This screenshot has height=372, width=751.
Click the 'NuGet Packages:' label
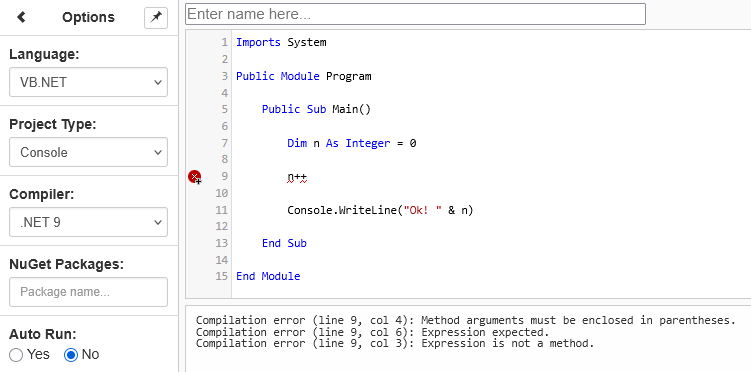tap(67, 264)
